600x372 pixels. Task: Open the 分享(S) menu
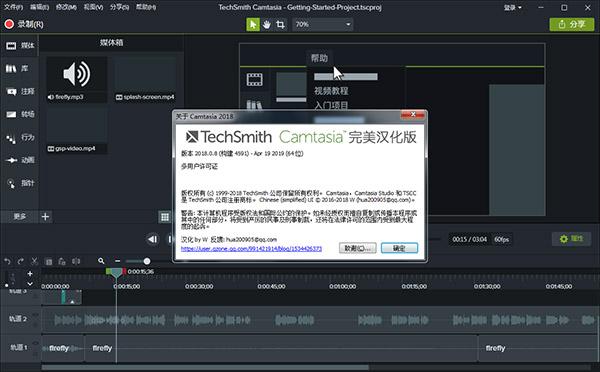click(x=119, y=7)
